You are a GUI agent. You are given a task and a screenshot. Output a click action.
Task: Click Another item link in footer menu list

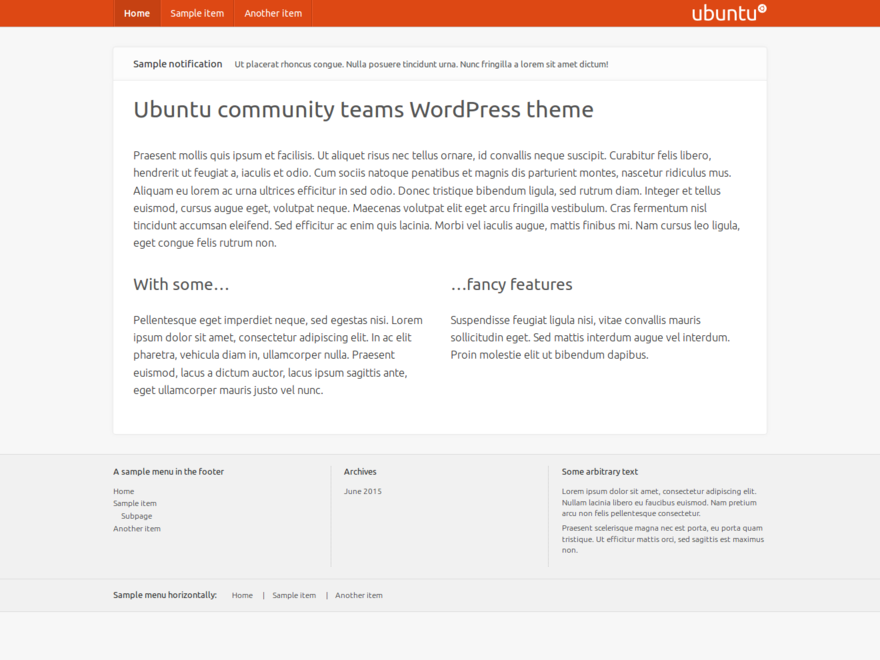point(137,529)
